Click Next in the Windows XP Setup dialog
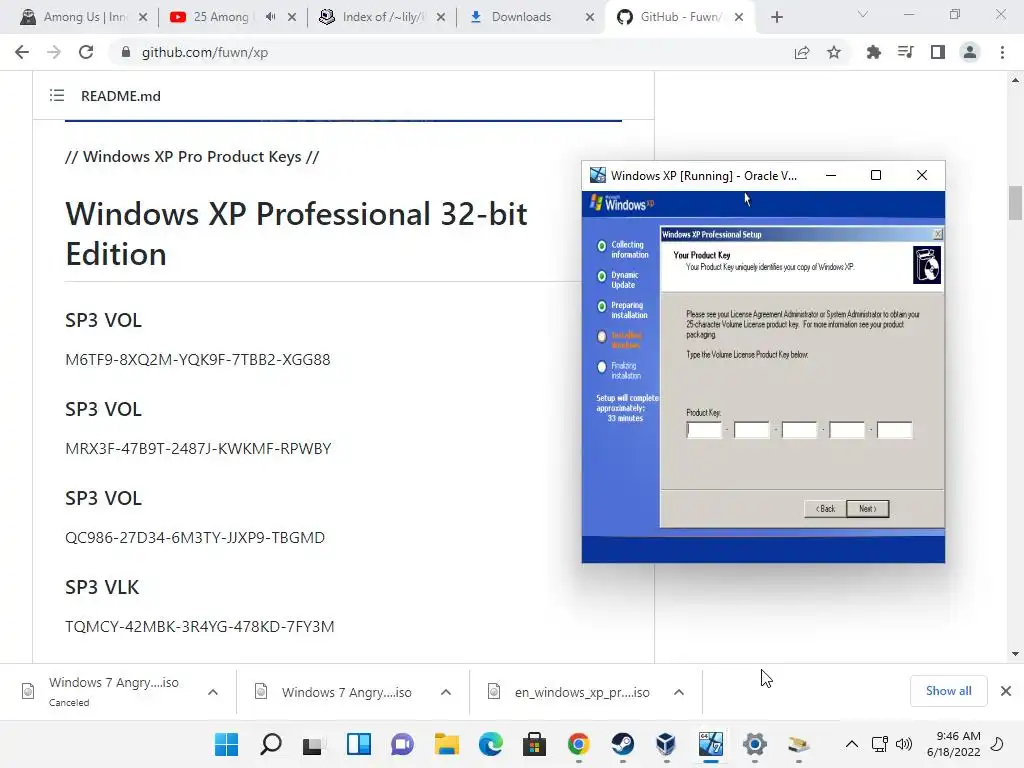 [x=867, y=509]
